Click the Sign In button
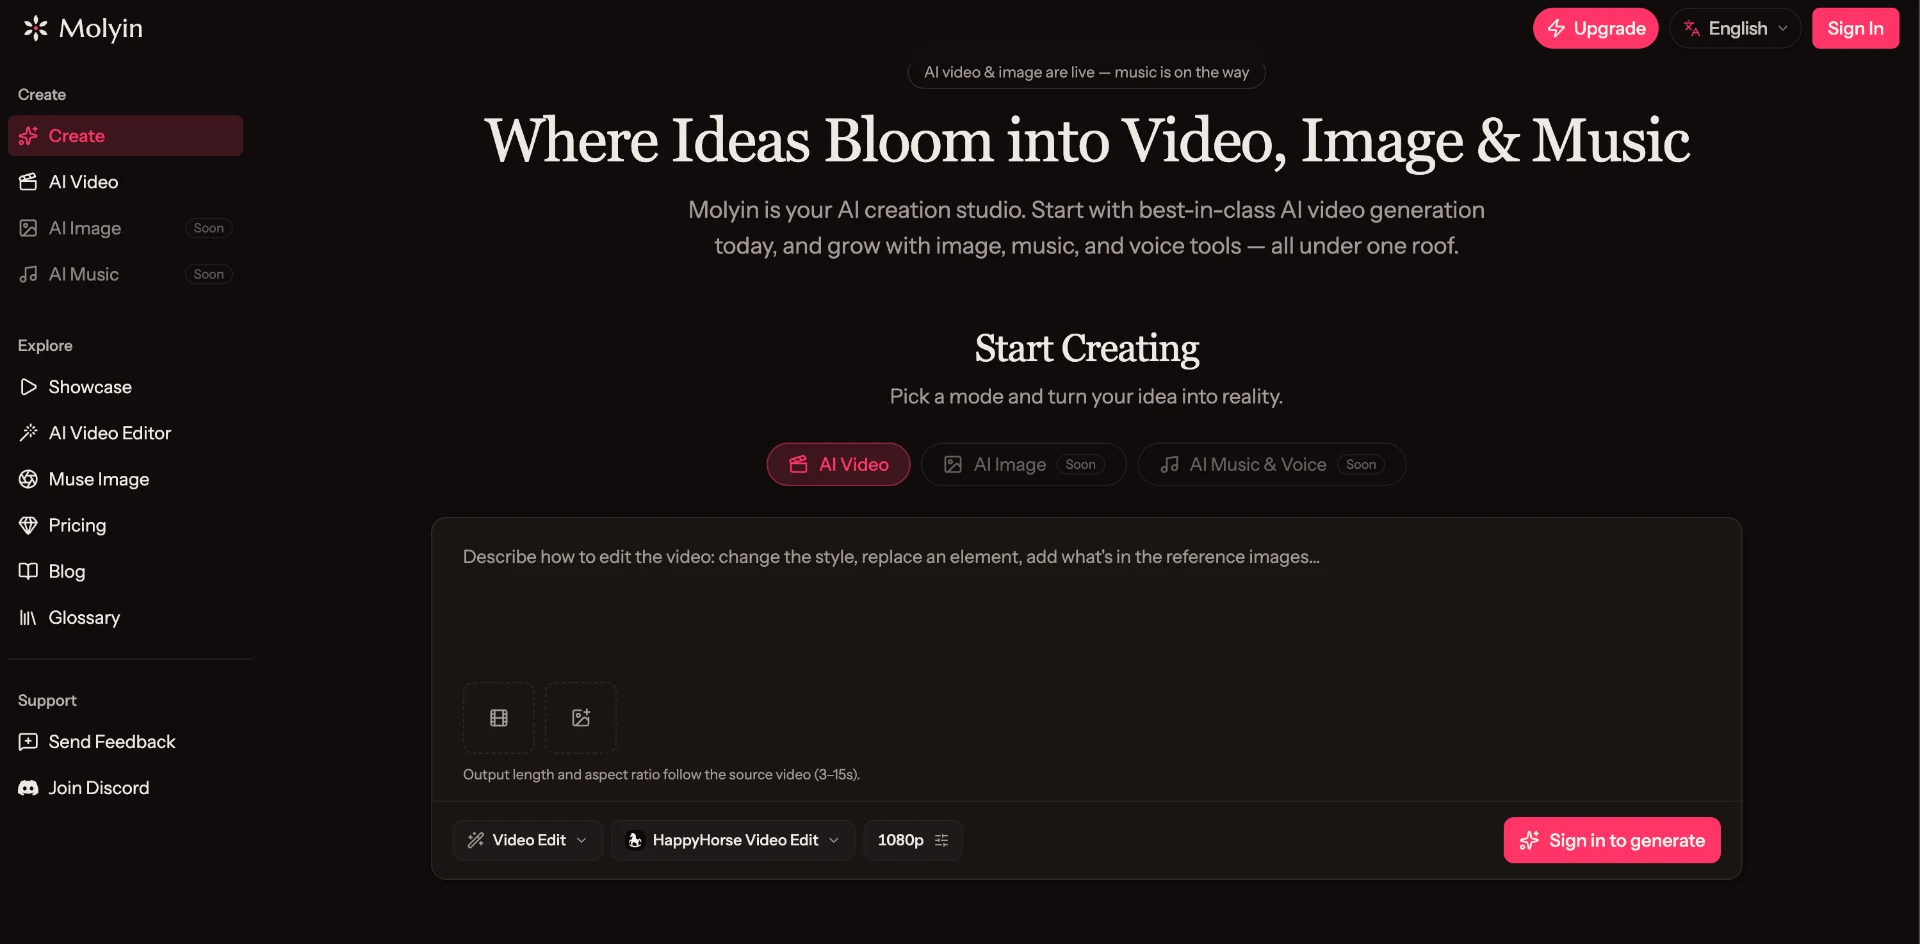Screen dimensions: 1920x944 click(1855, 28)
